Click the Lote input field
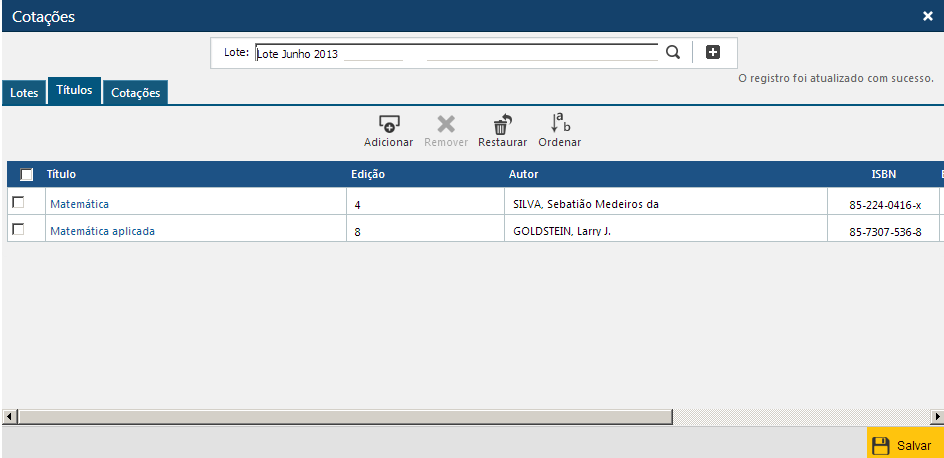Screen dimensions: 944x458 click(x=455, y=53)
